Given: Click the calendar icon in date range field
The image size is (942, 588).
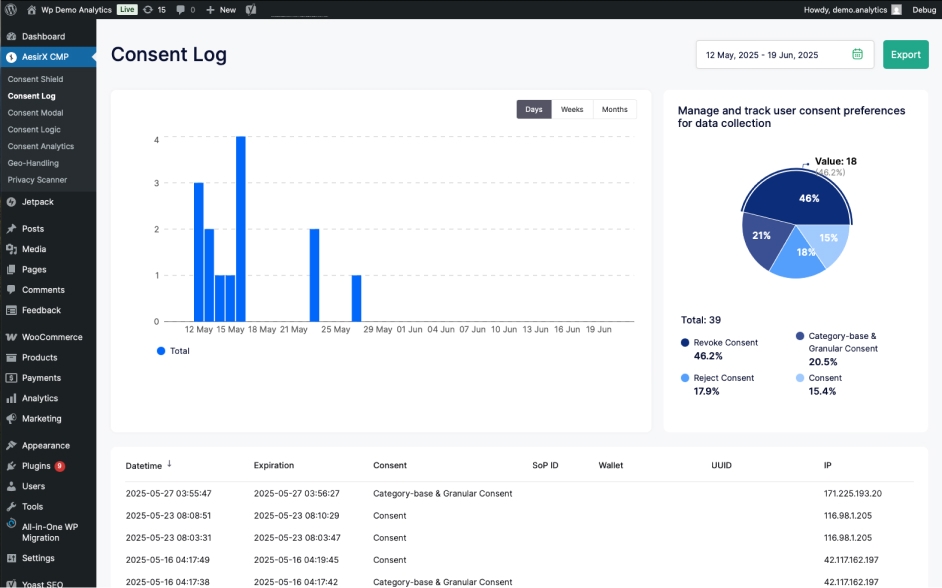Looking at the screenshot, I should (857, 54).
